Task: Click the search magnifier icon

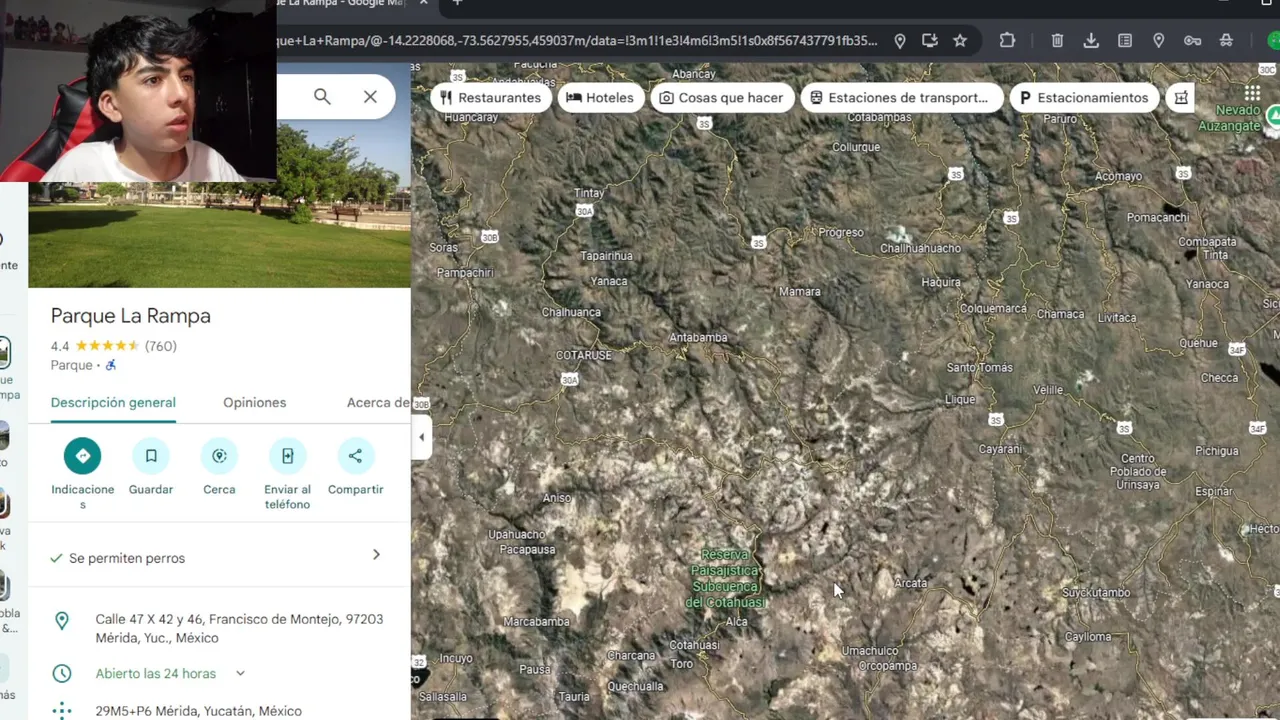Action: point(322,97)
